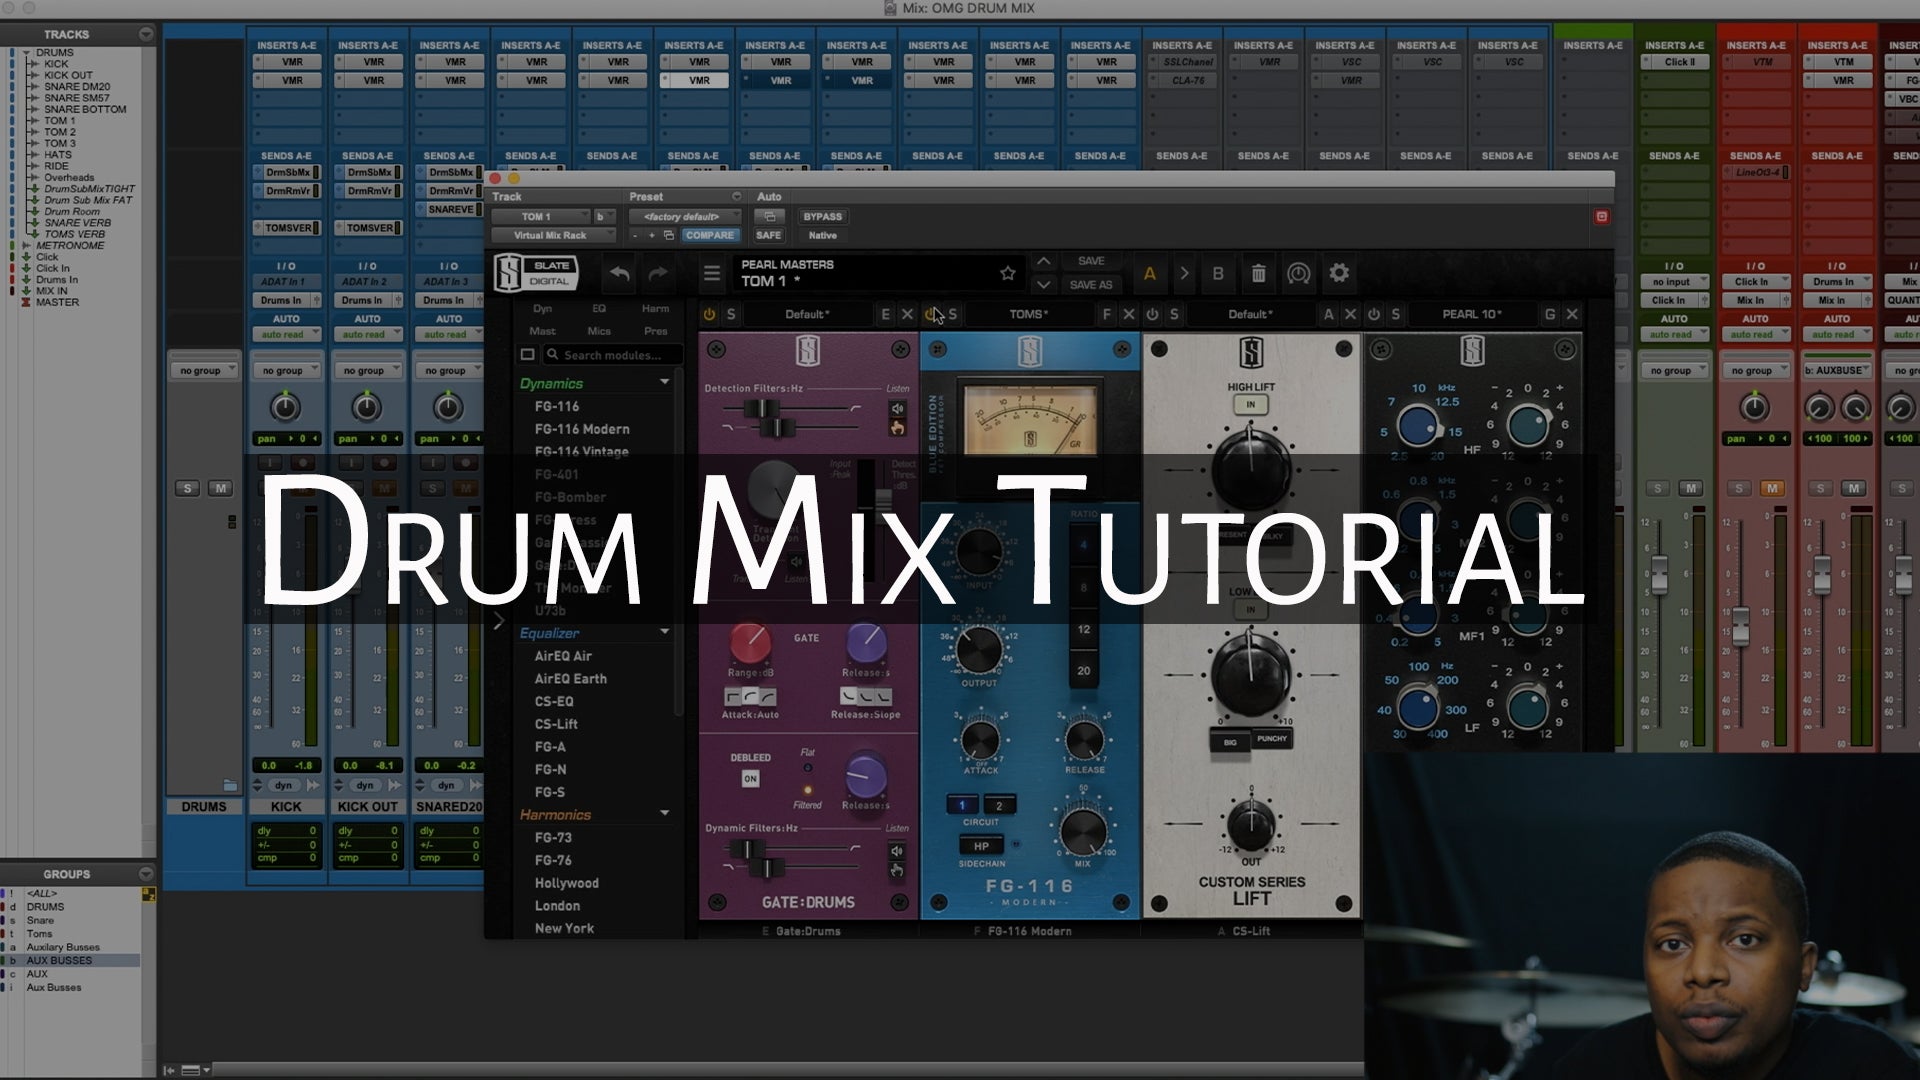Open Groups panel options circle icon

[x=146, y=873]
